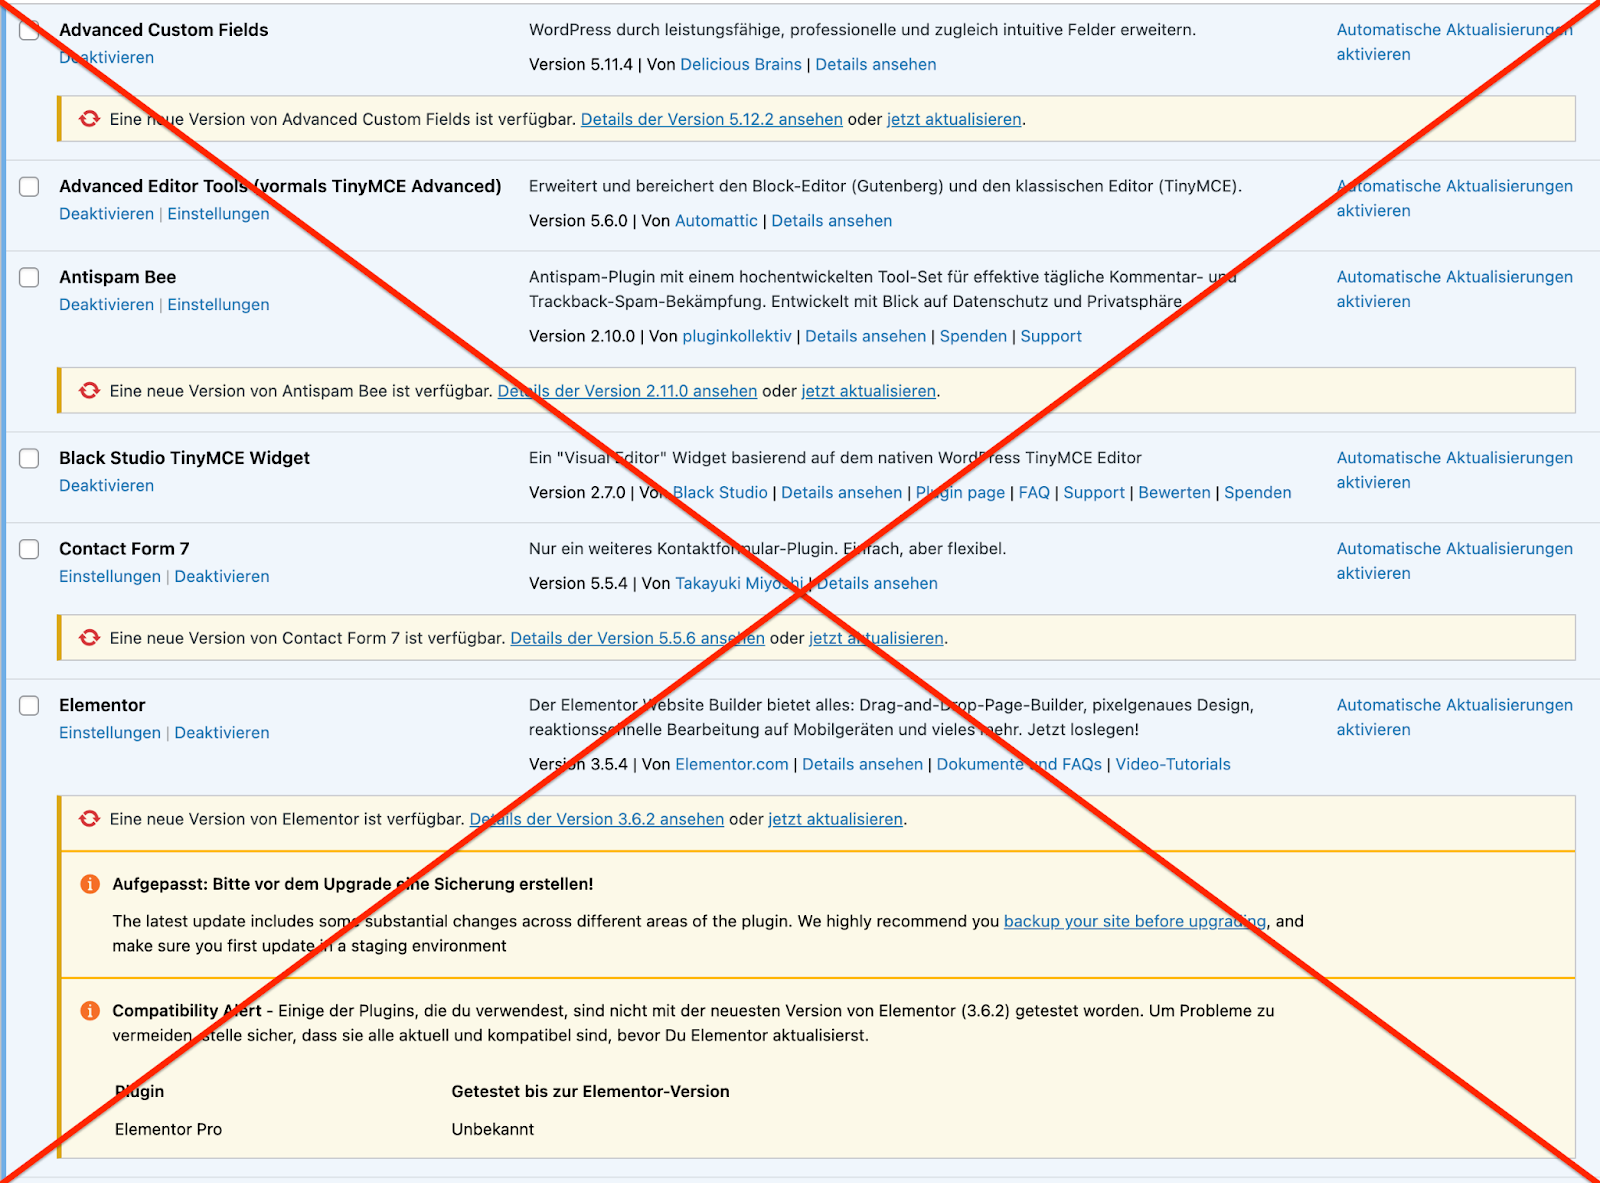Viewport: 1600px width, 1183px height.
Task: Enable auto-updates for Elementor
Action: (1454, 717)
